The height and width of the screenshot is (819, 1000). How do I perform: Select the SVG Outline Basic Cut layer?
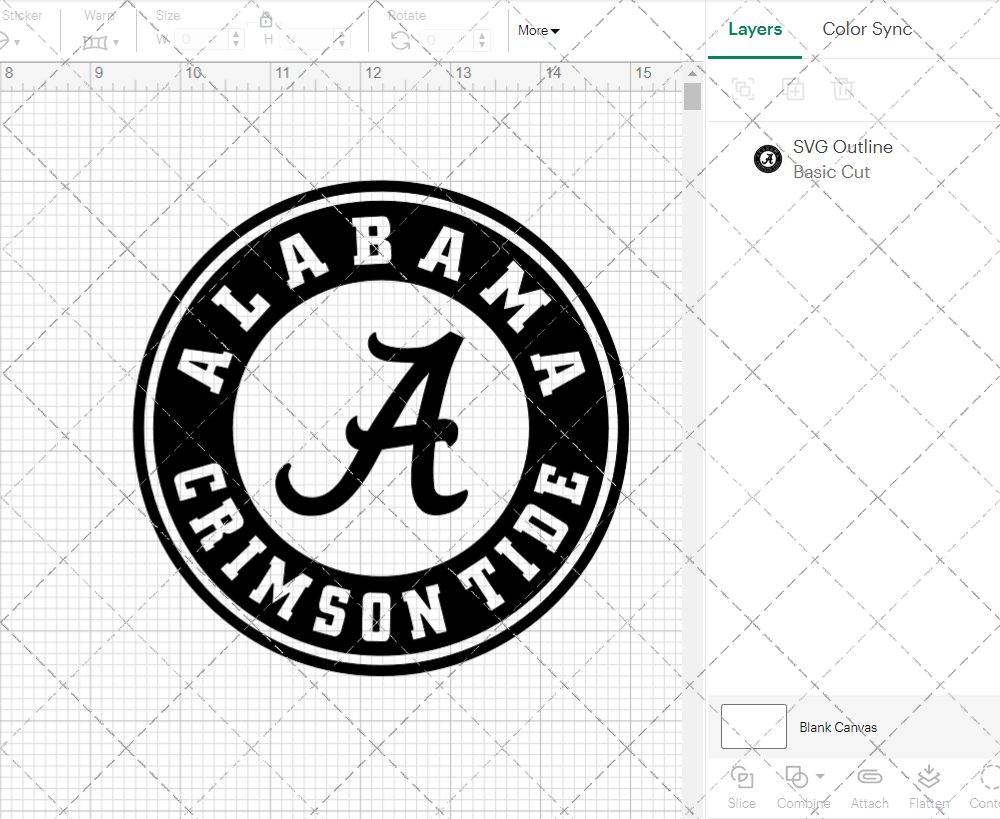pos(843,159)
